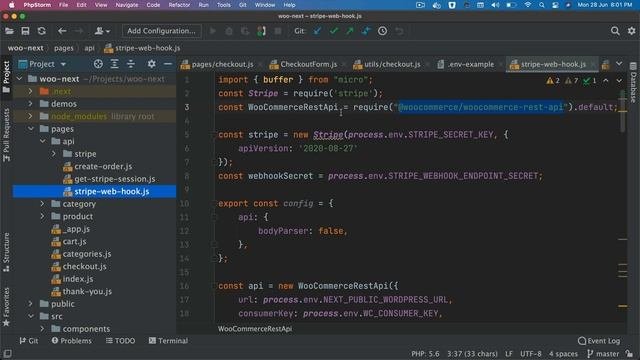Navigate back with arrow icon

(62, 31)
